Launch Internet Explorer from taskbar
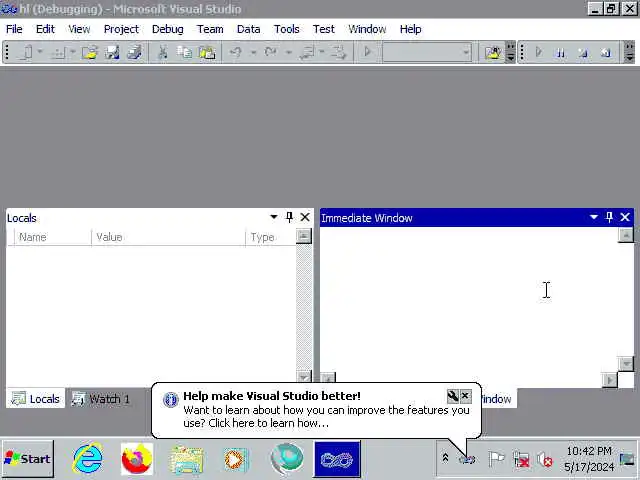 pos(88,458)
